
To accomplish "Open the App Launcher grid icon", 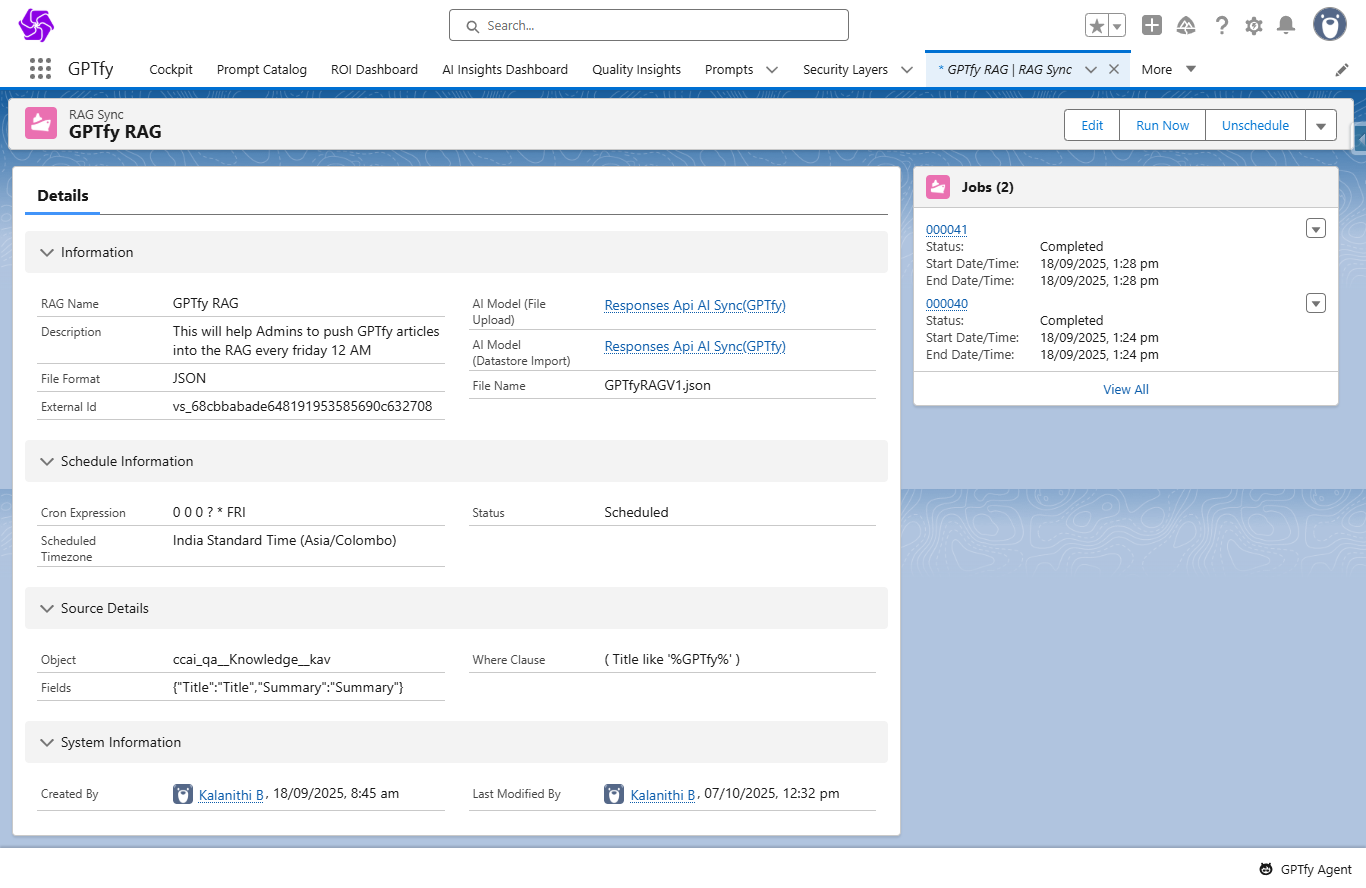I will click(40, 69).
